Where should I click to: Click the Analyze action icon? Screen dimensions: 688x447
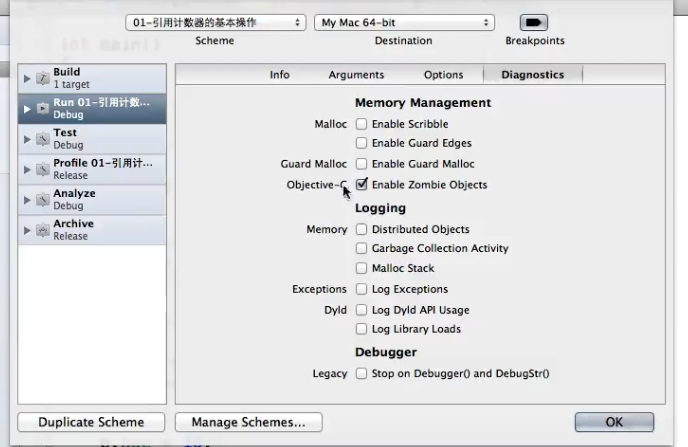tap(43, 200)
